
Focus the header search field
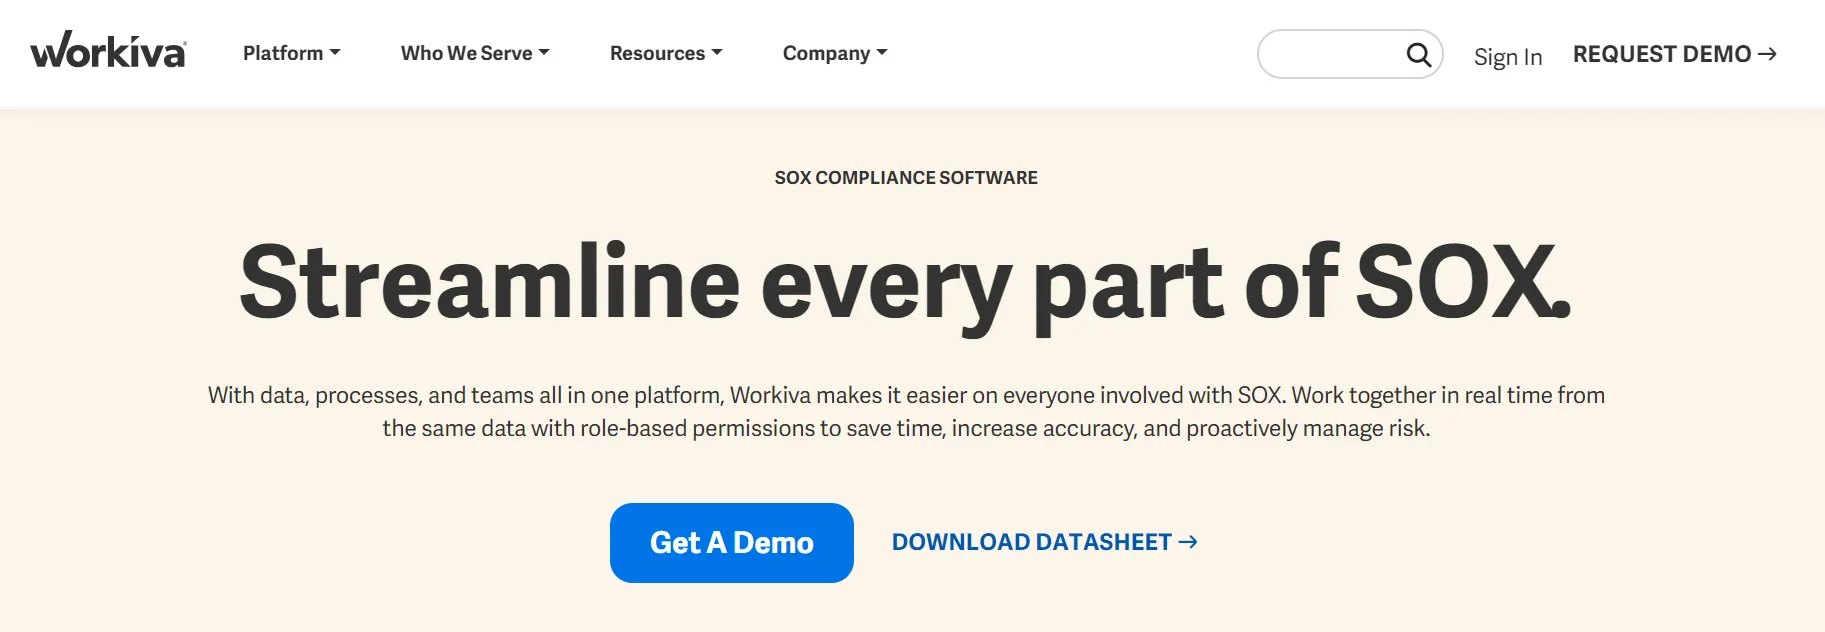click(1350, 54)
